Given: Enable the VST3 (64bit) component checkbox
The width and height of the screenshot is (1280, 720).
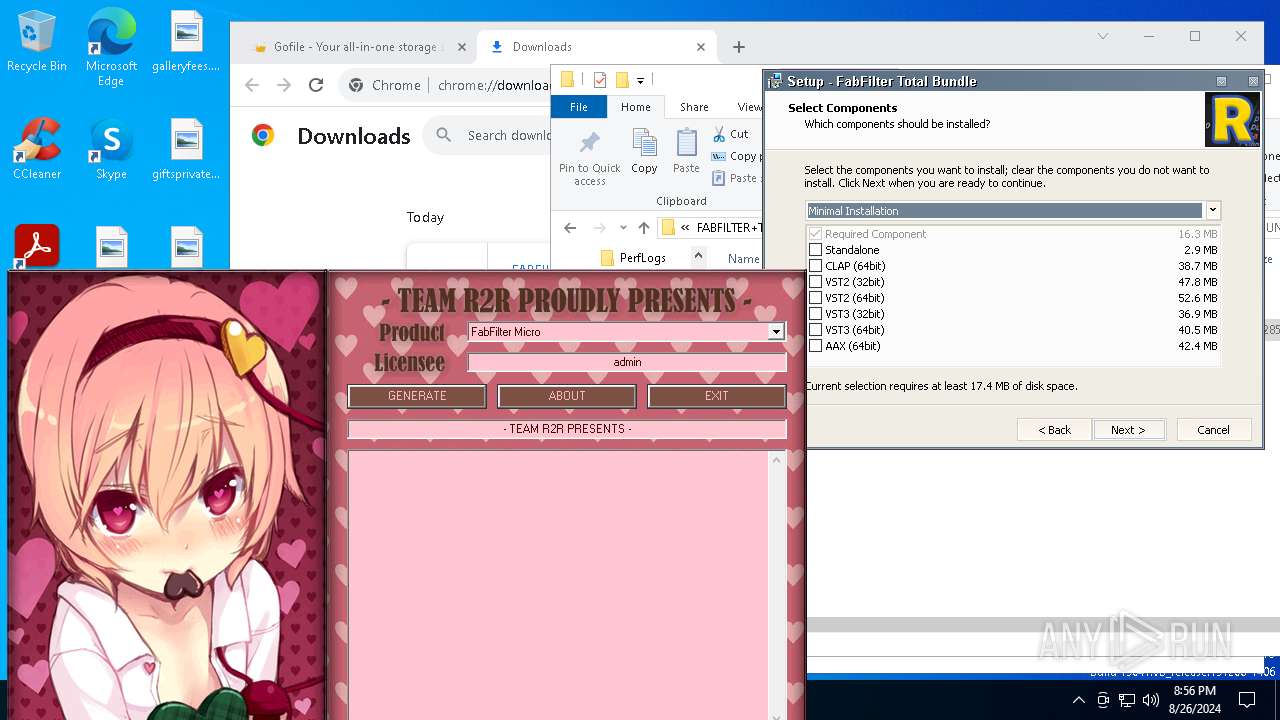Looking at the screenshot, I should tap(816, 330).
